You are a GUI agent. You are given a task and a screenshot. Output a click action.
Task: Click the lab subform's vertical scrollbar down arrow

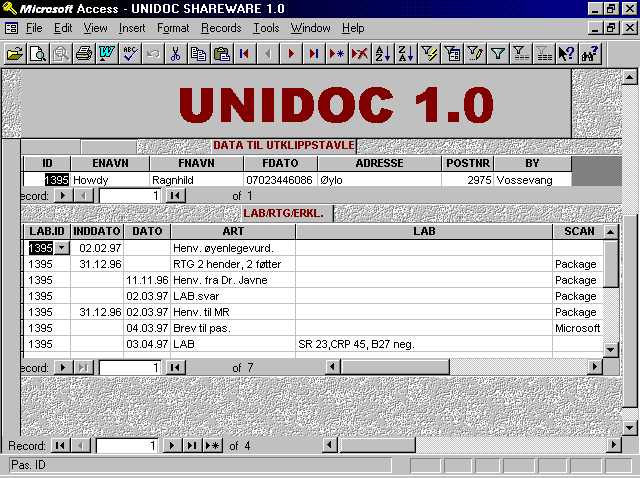(x=611, y=349)
